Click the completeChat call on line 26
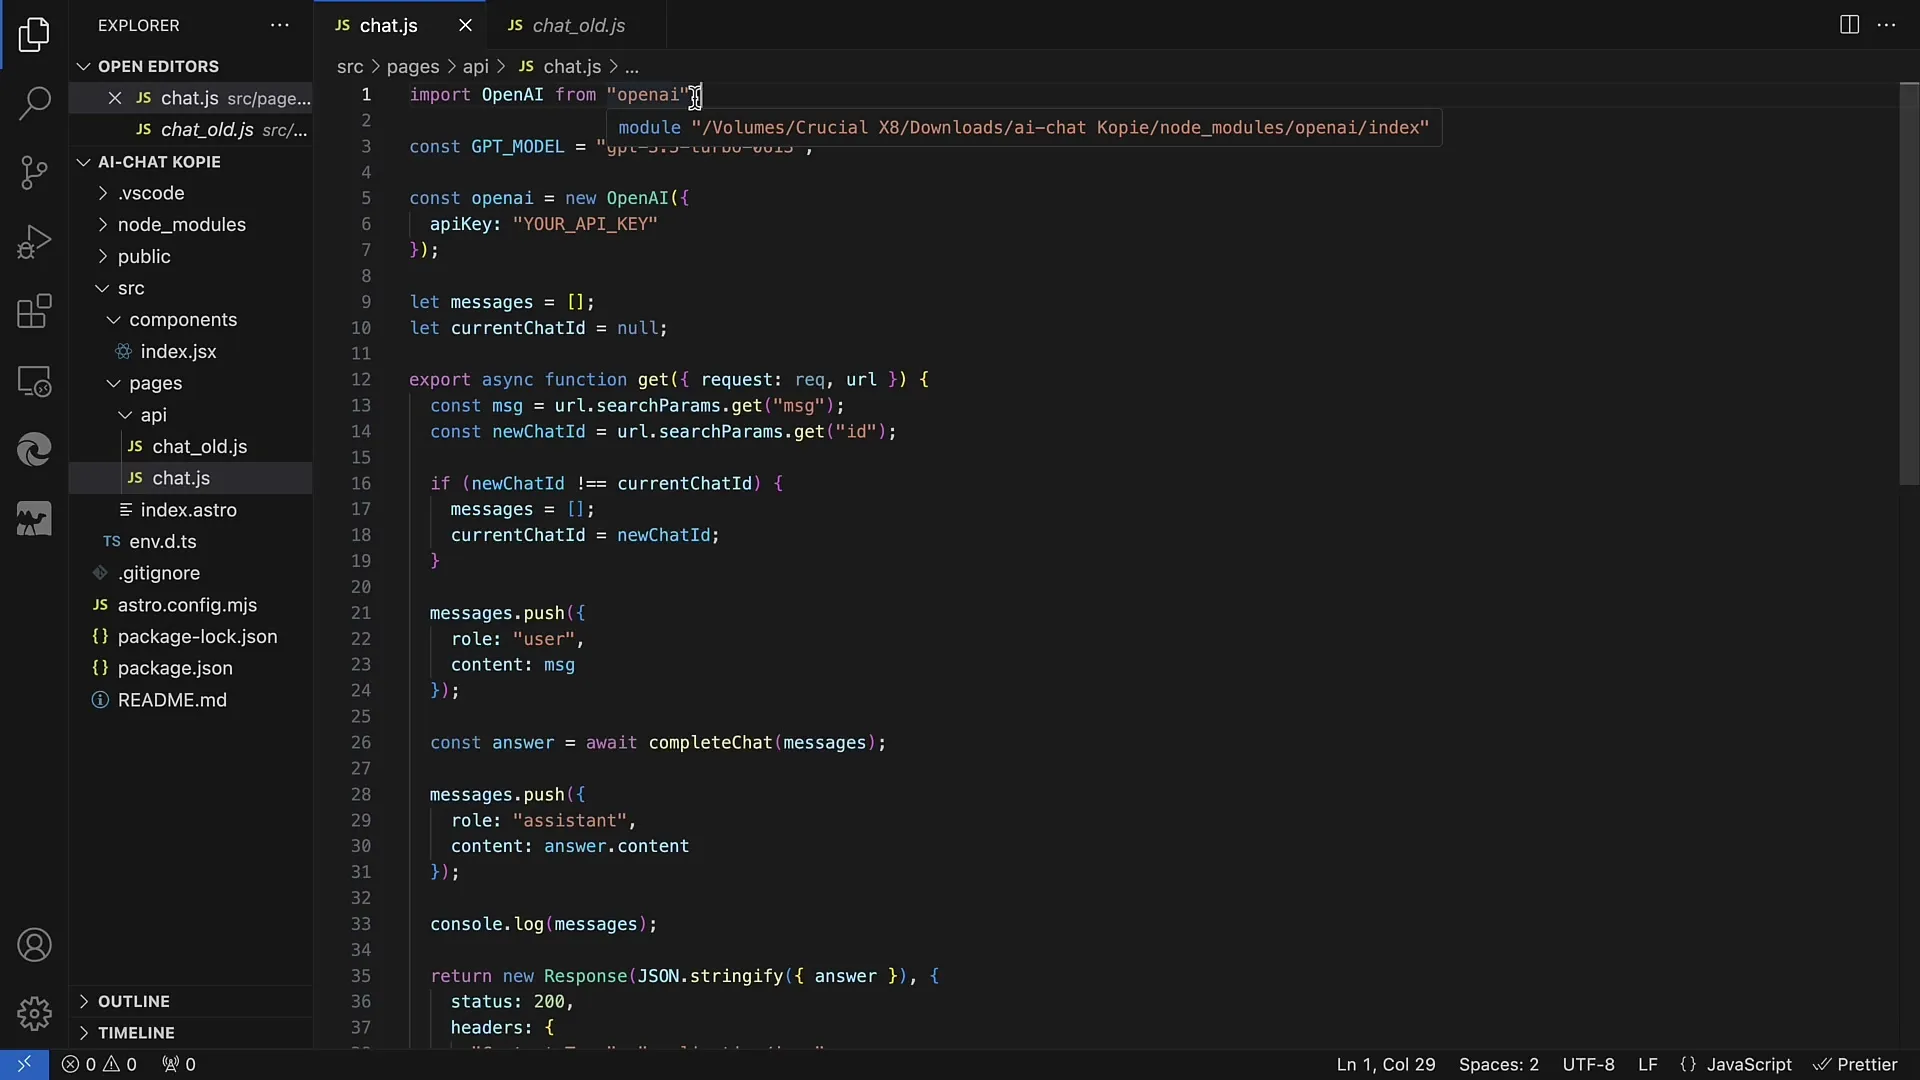 point(710,743)
